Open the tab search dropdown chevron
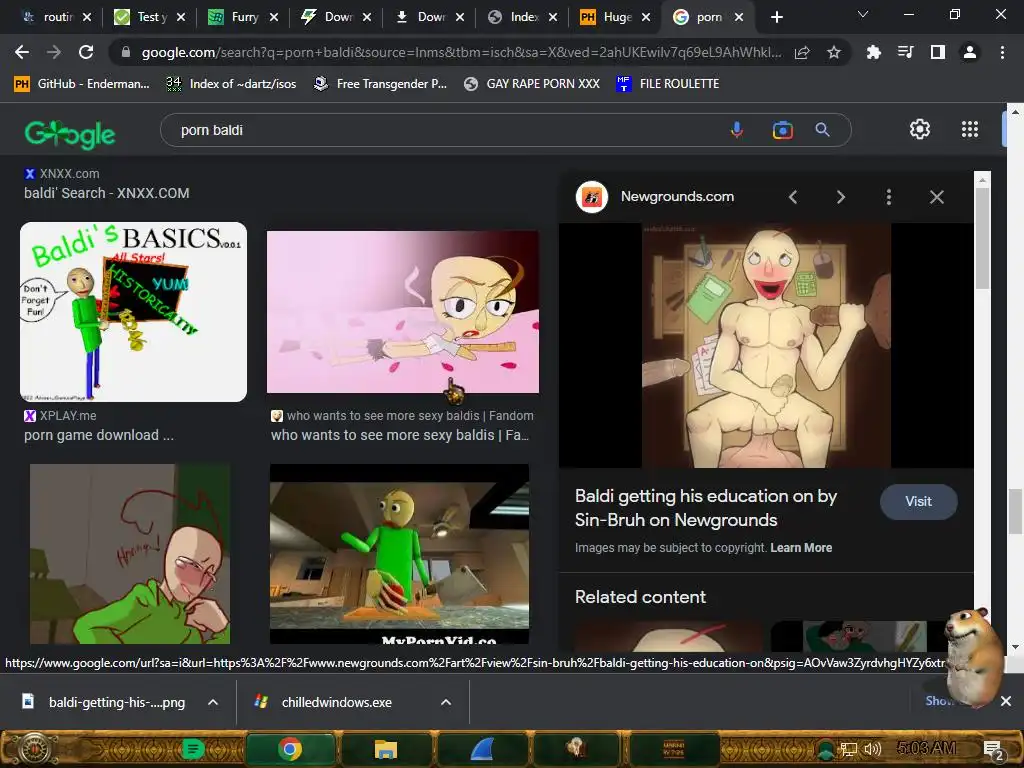Screen dimensions: 1024x768 pyautogui.click(x=863, y=14)
